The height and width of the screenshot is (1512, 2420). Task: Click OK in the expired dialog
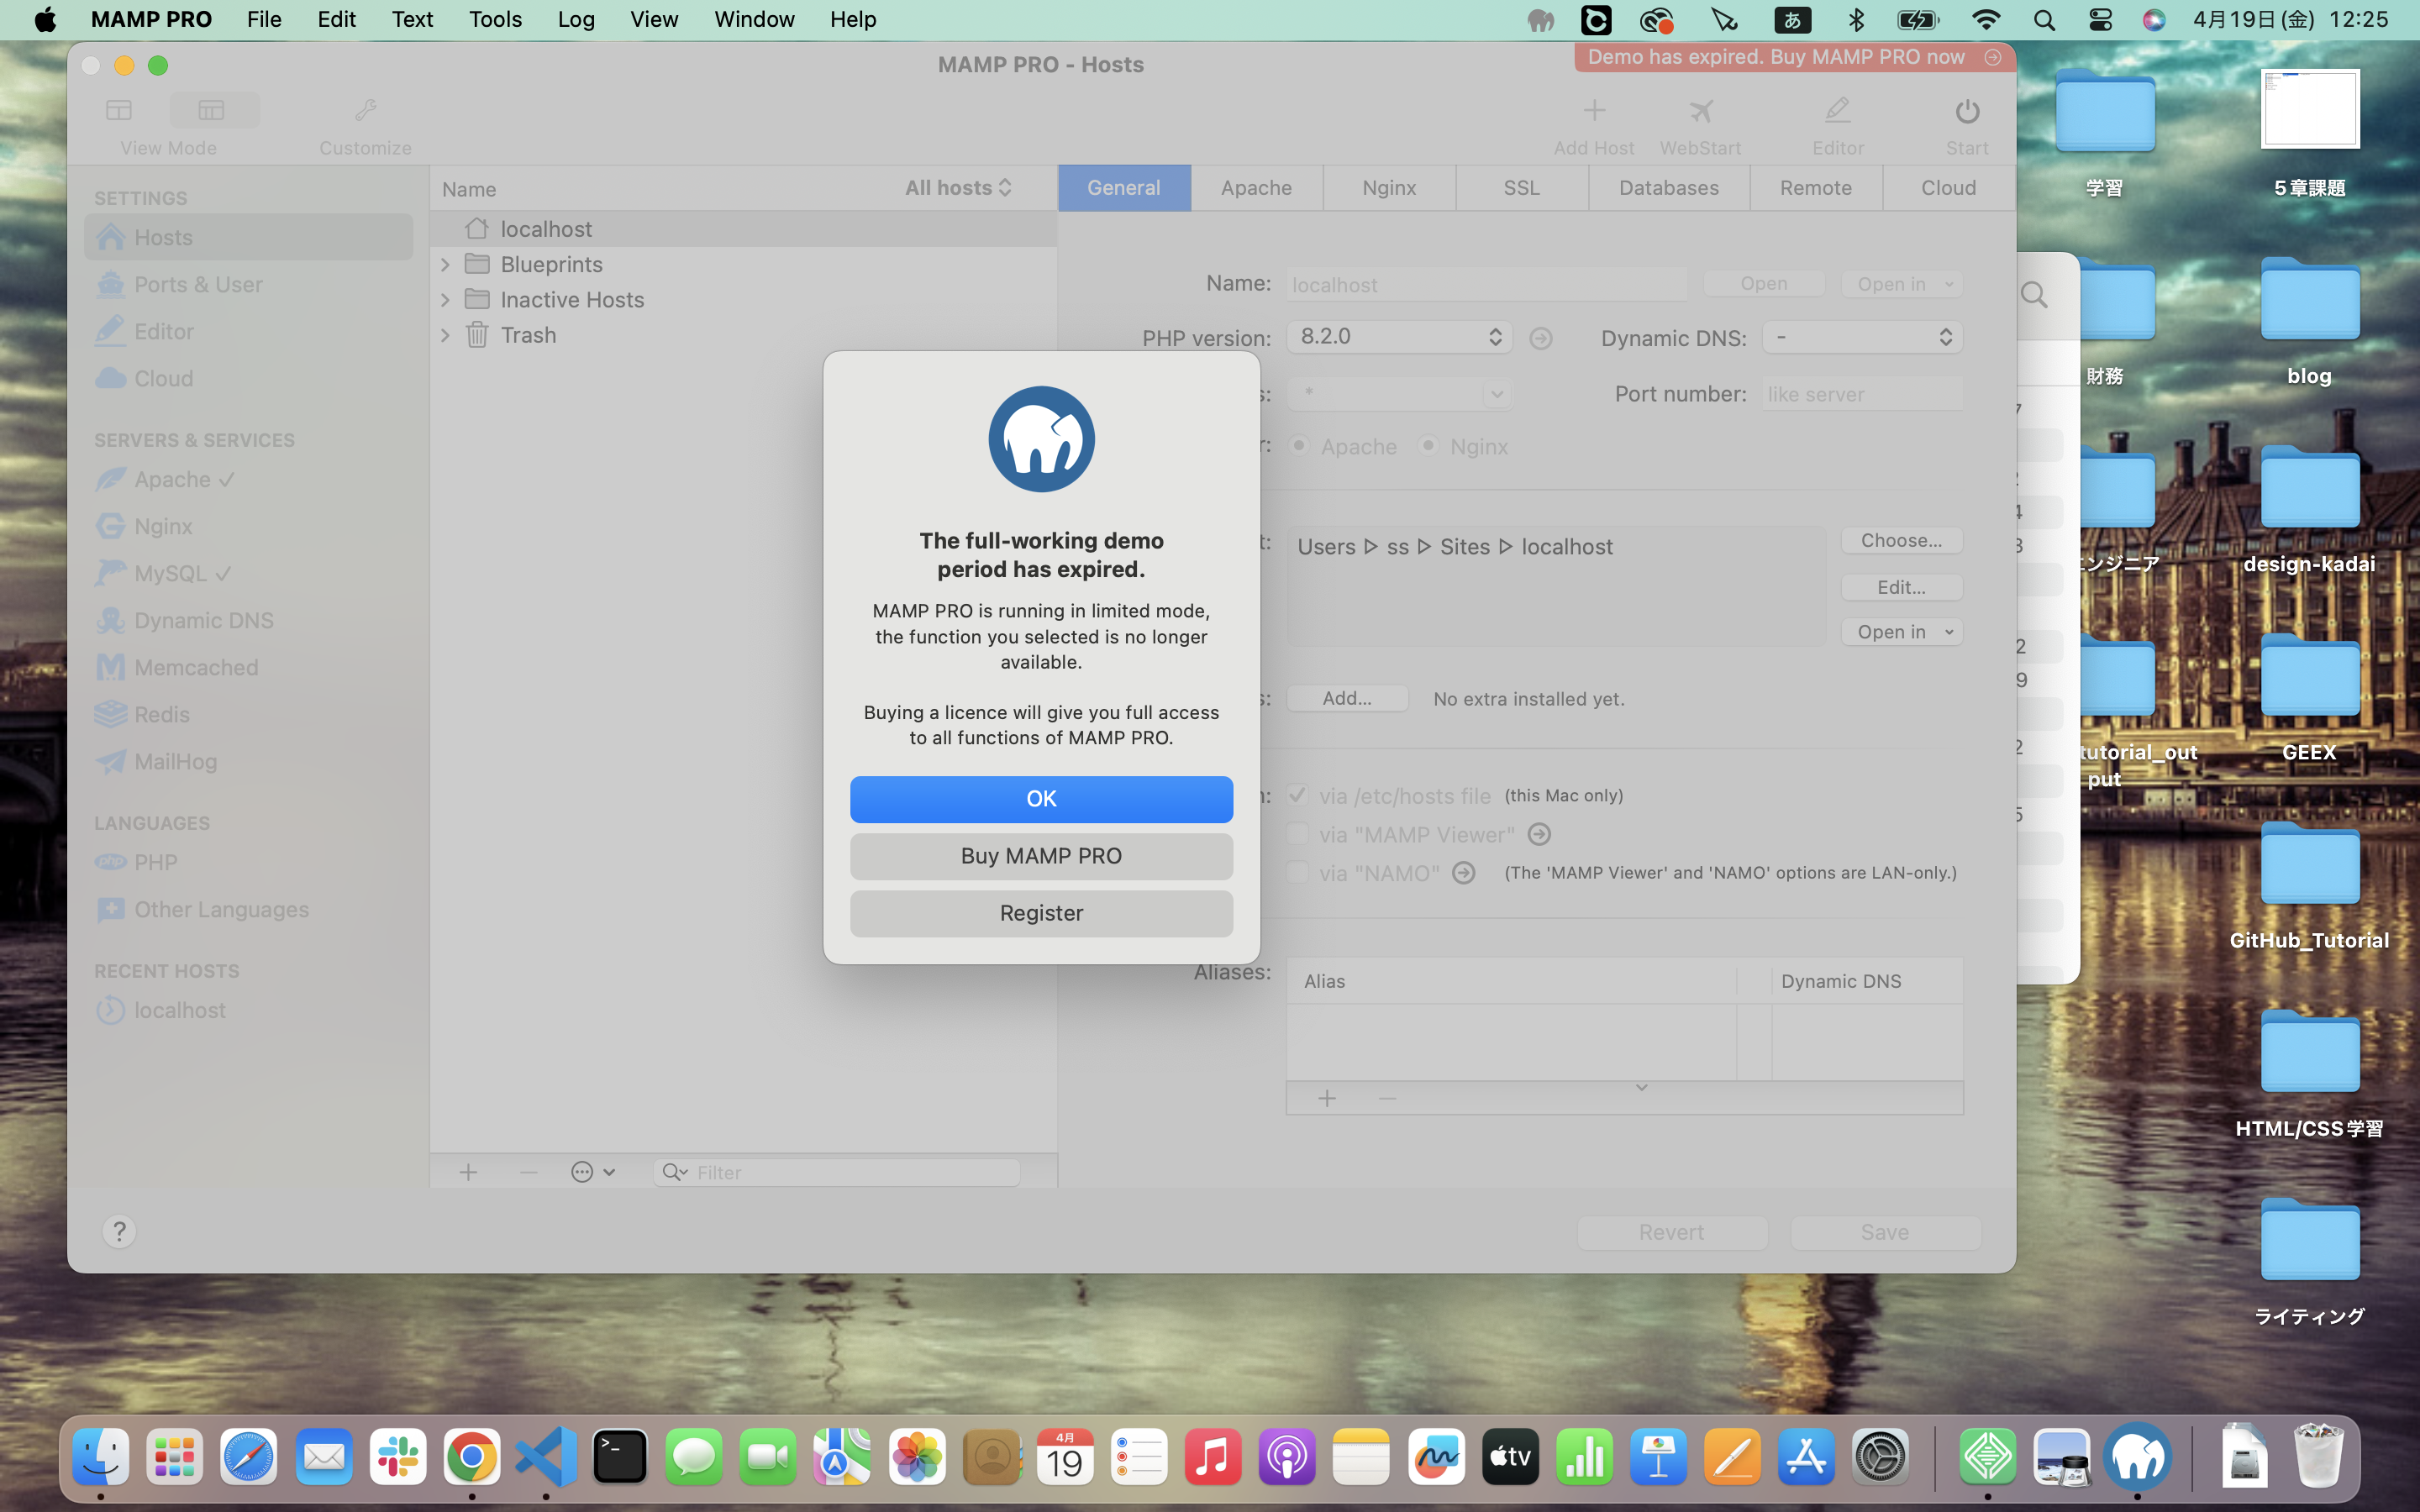click(x=1041, y=799)
